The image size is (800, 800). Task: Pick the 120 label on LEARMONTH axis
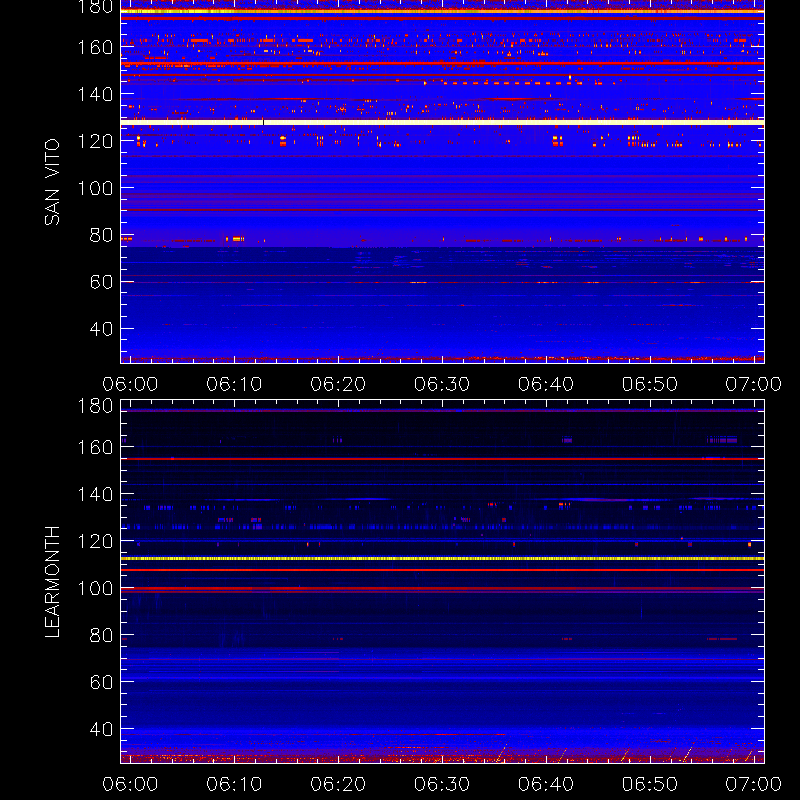coord(95,541)
